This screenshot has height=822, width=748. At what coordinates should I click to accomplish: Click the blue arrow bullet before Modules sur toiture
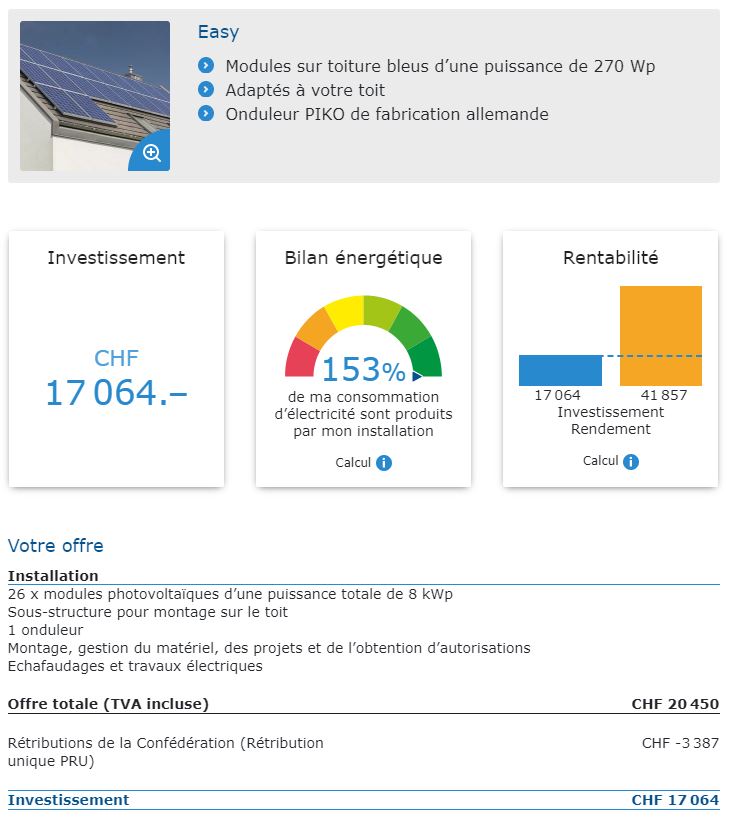pos(206,66)
